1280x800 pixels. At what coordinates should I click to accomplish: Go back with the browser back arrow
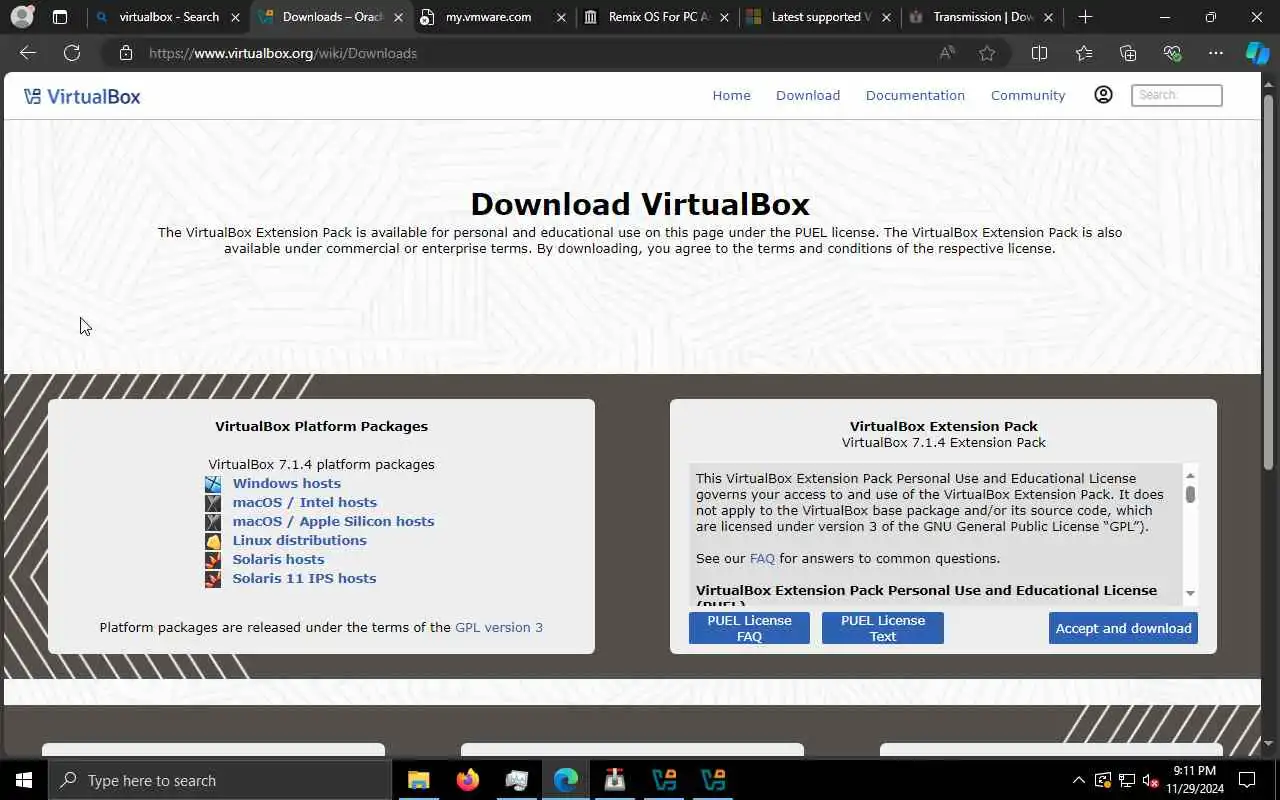pos(28,53)
